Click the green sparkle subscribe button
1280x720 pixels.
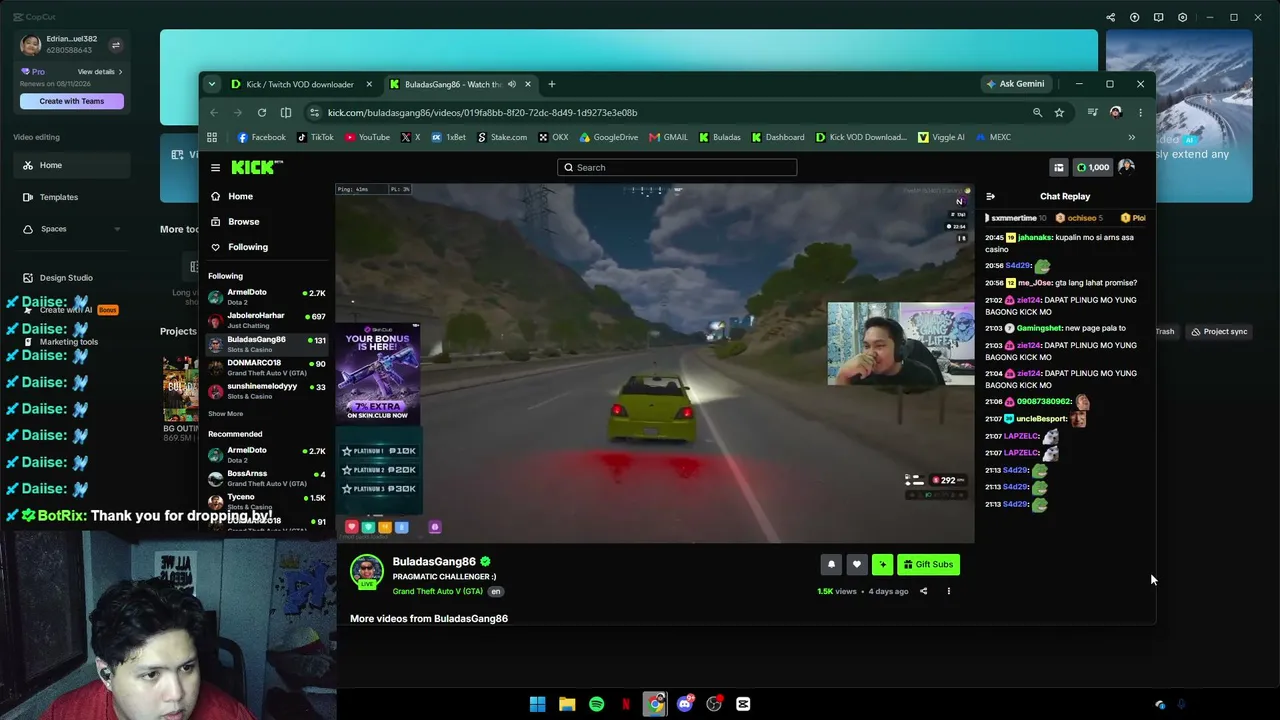(882, 564)
